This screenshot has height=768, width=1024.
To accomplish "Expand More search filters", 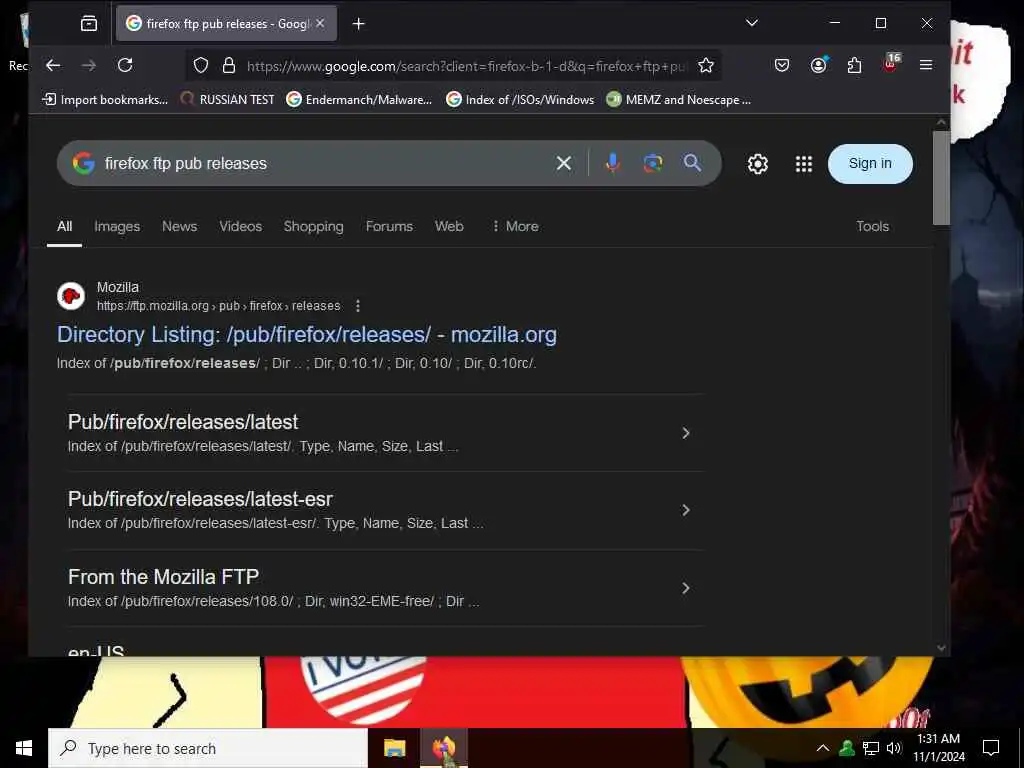I will click(x=515, y=226).
